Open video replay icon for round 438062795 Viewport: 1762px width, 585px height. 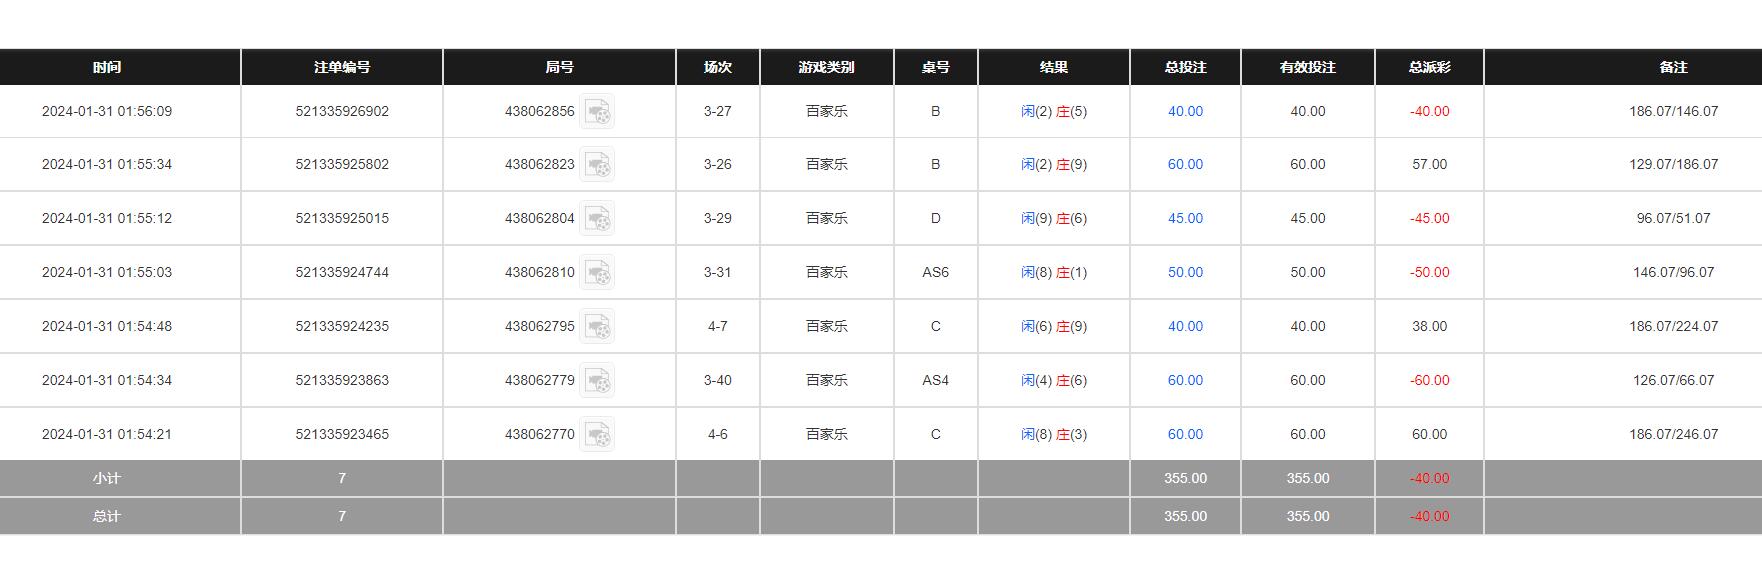click(597, 327)
